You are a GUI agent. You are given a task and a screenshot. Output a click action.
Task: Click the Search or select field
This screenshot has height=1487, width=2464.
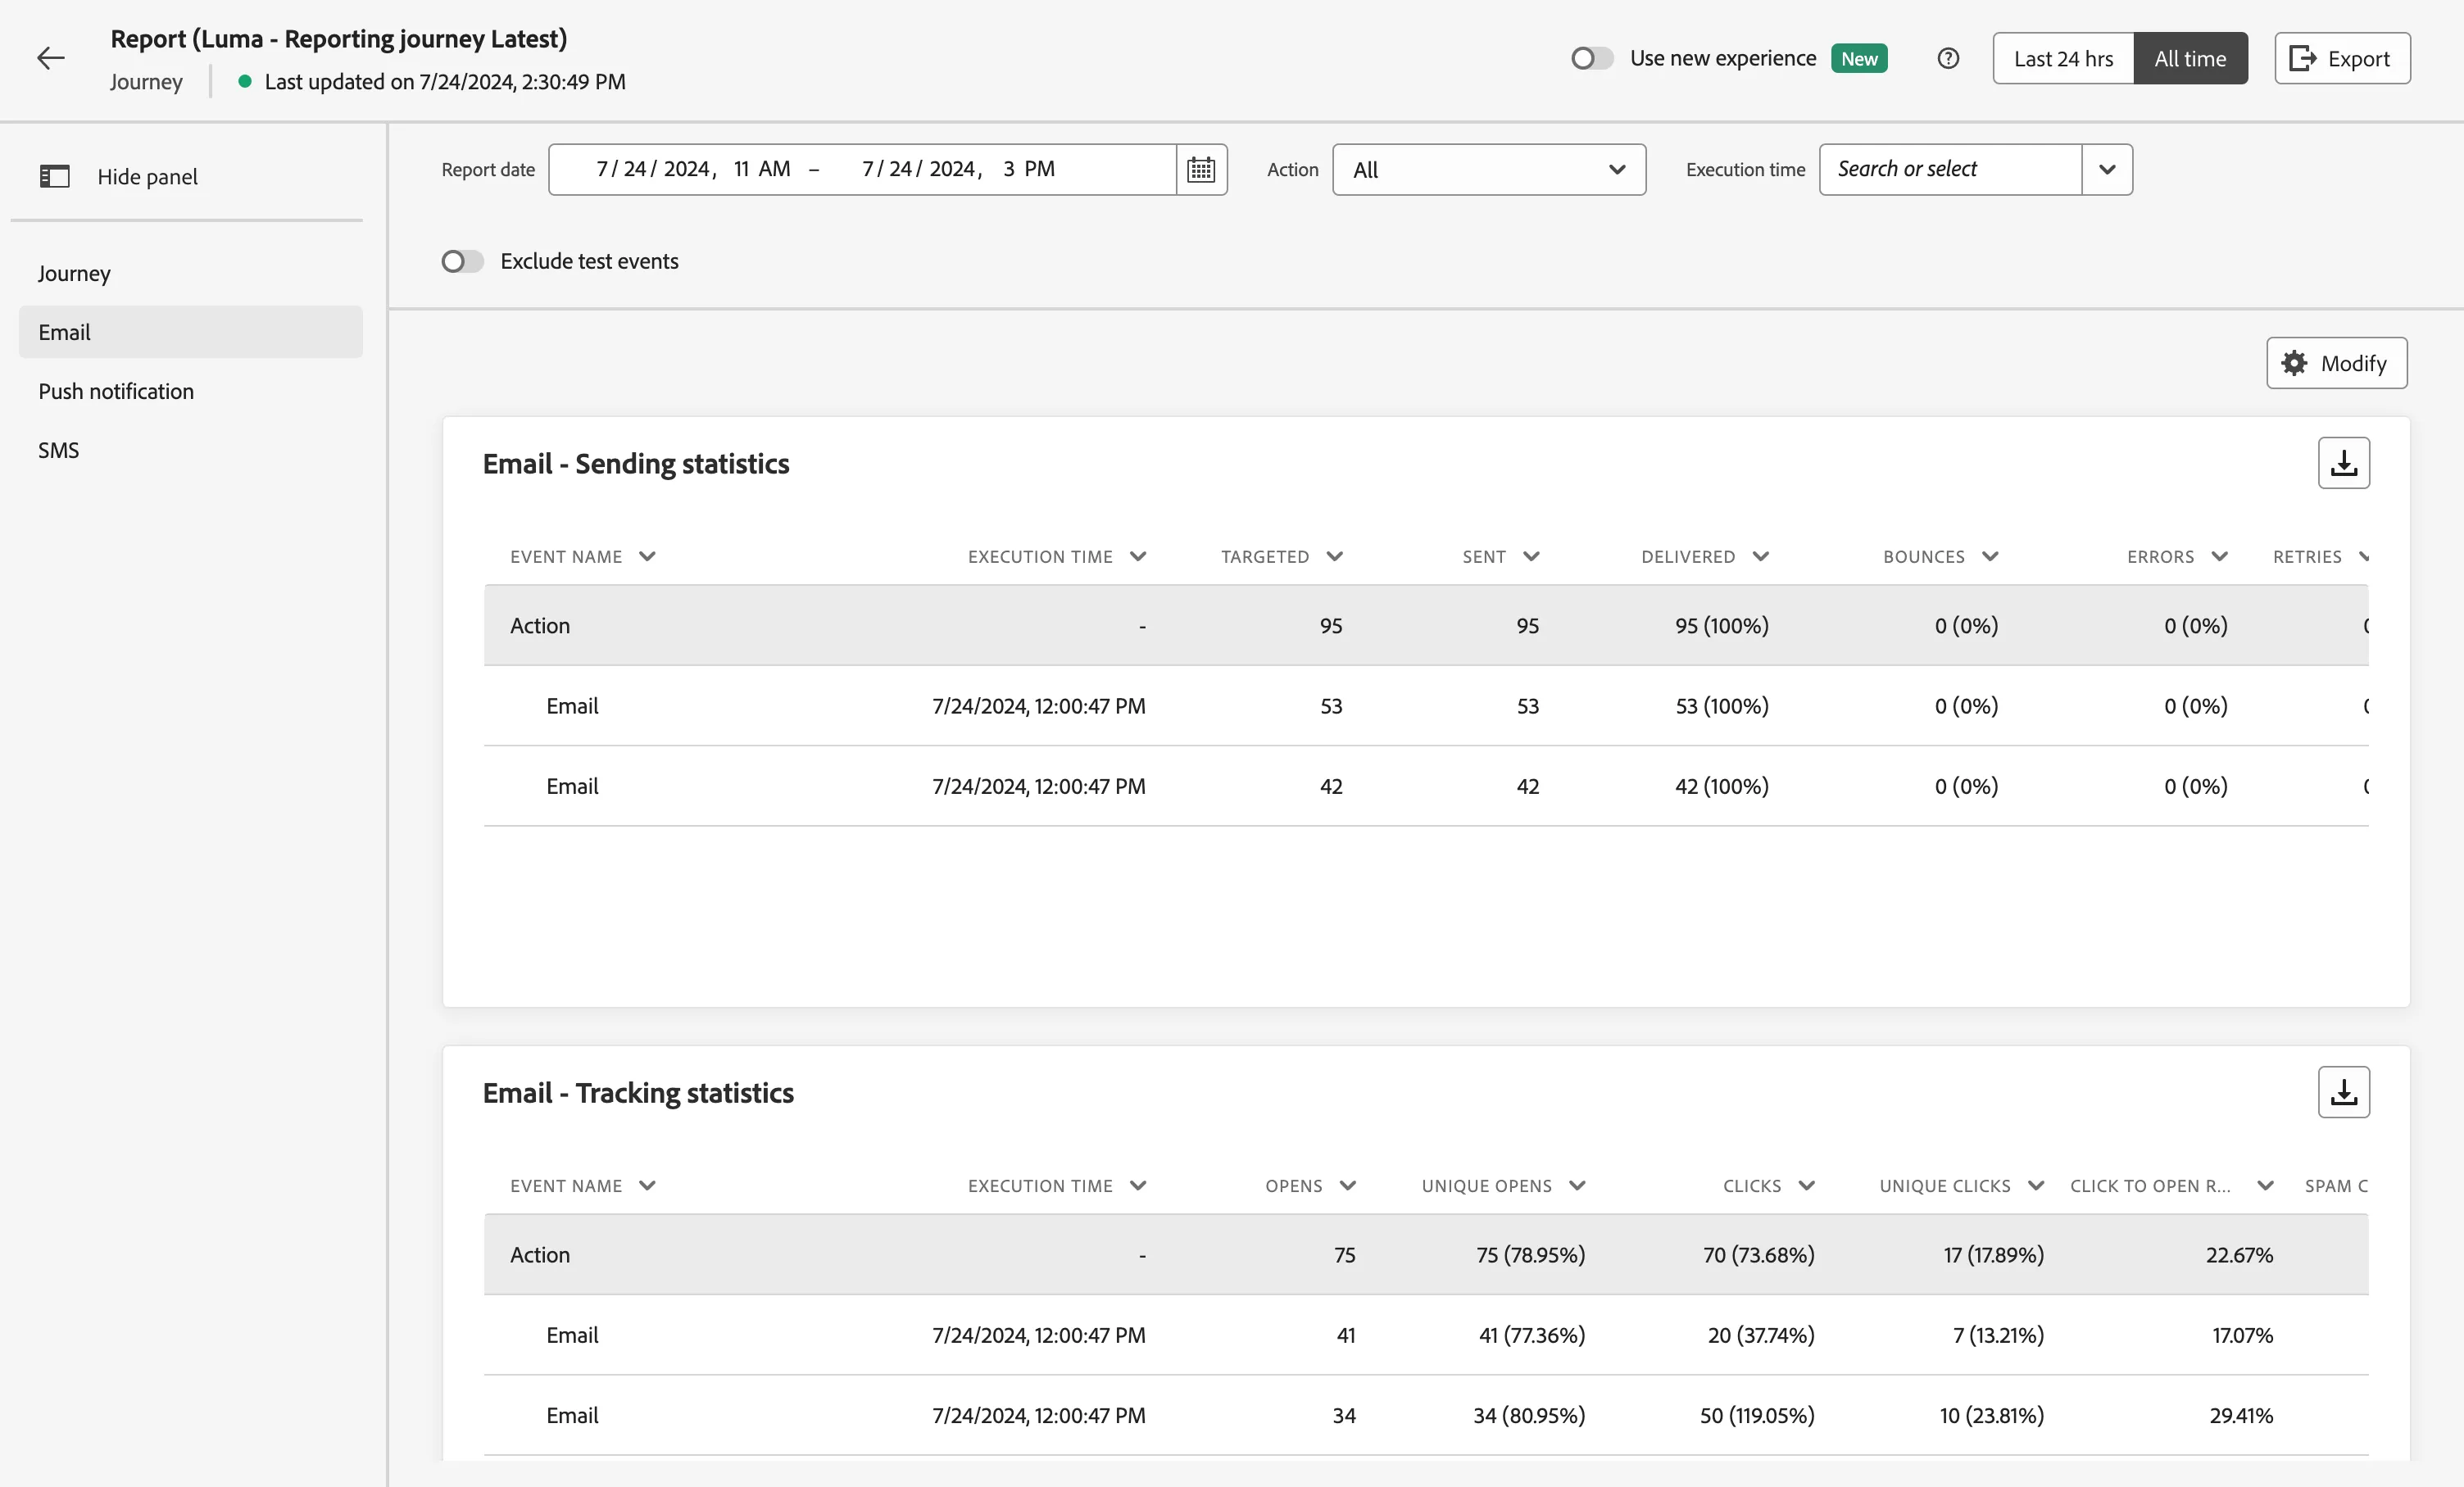[1950, 169]
